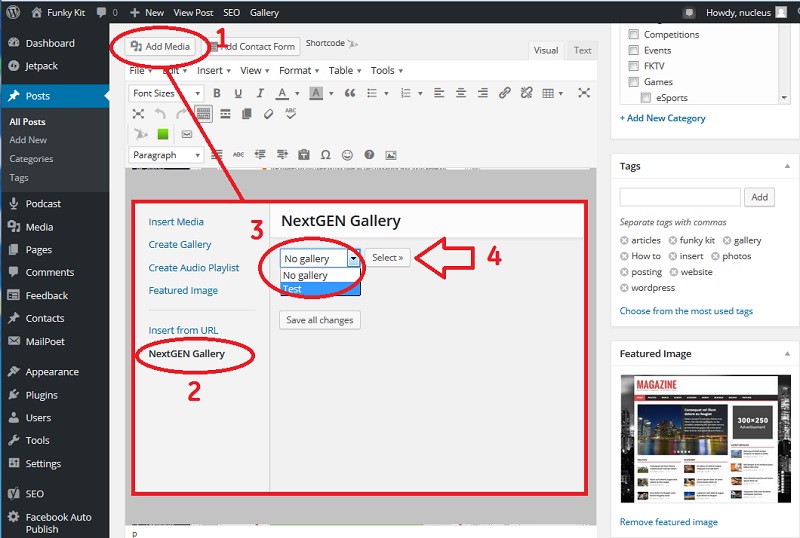The image size is (800, 538).
Task: Choose the 'Test' gallery option
Action: (x=320, y=289)
